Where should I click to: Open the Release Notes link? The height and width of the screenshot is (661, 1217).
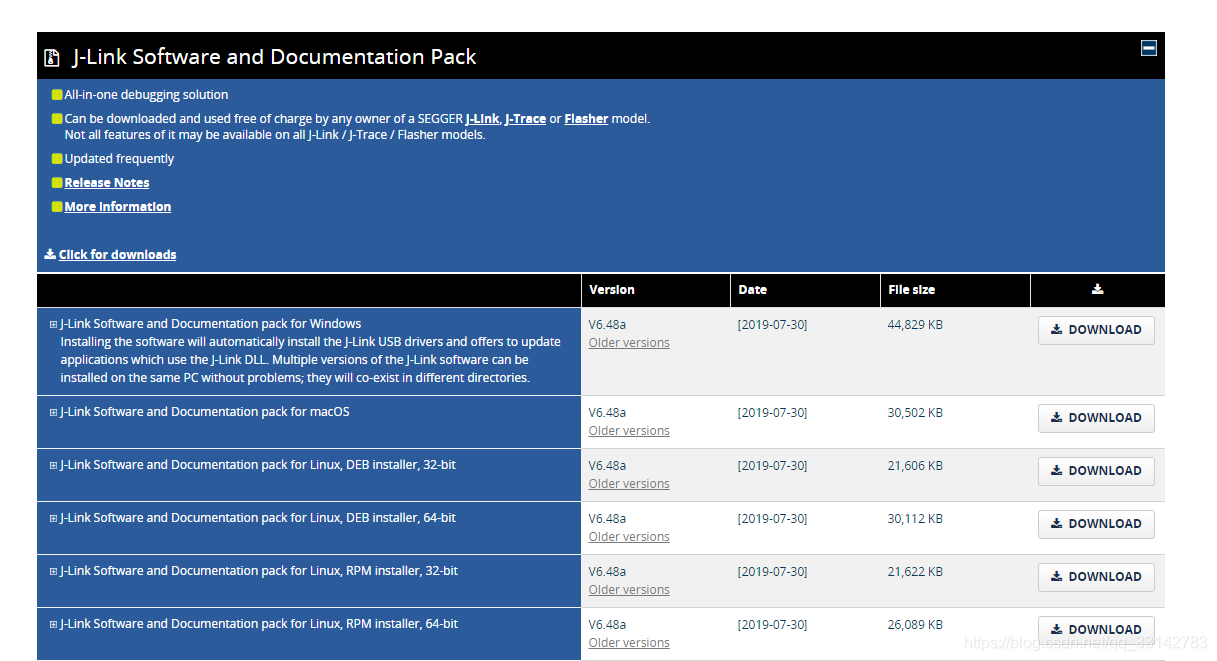click(x=107, y=183)
